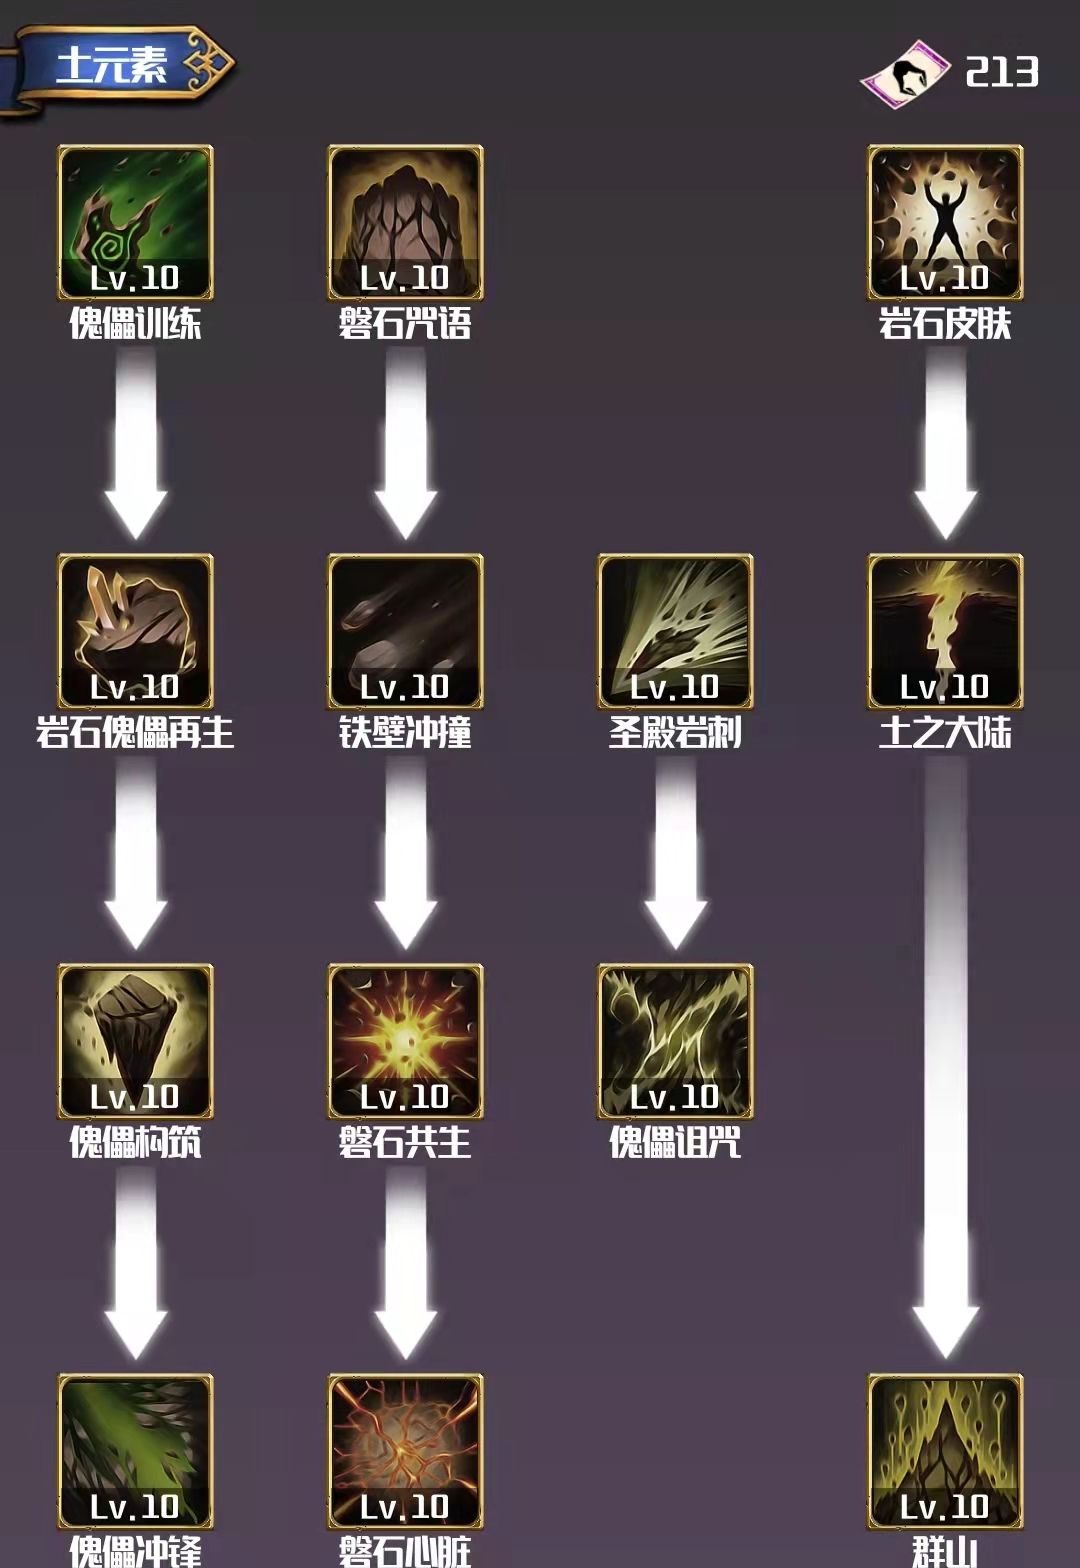Image resolution: width=1080 pixels, height=1568 pixels.
Task: Open the 磐石心脏 skill icon
Action: coord(405,1452)
